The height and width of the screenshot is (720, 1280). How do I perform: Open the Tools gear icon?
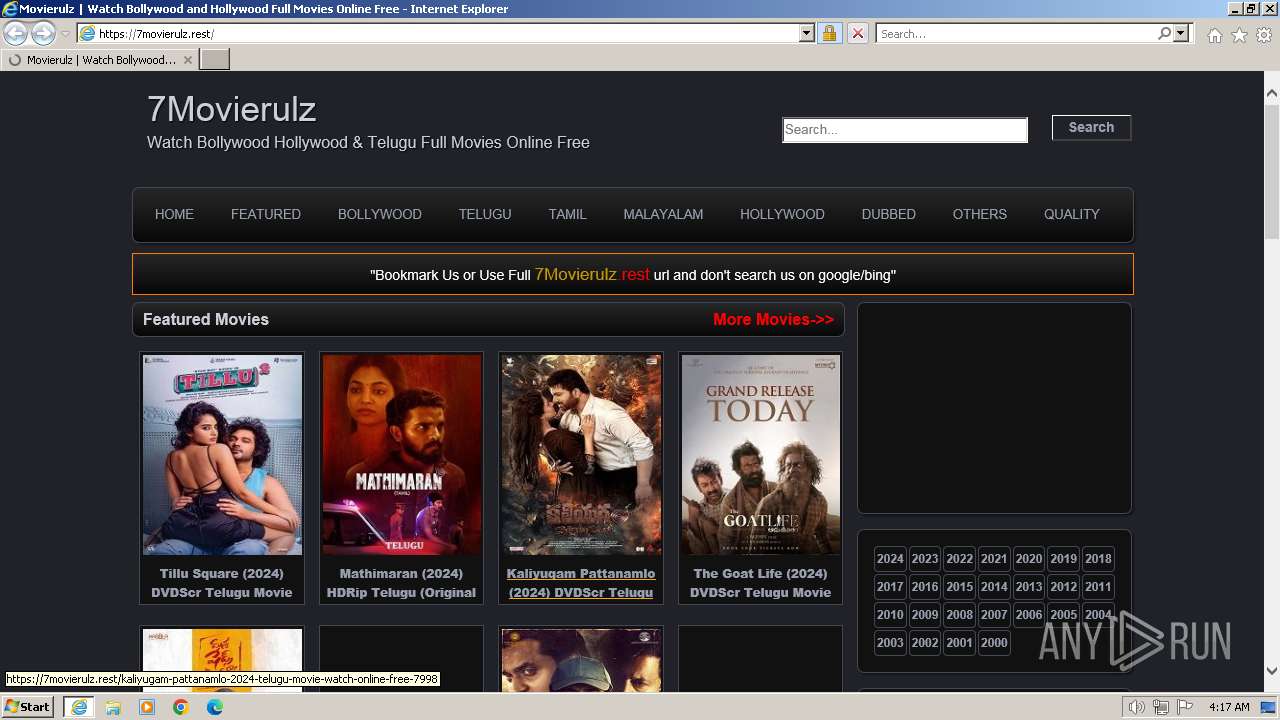tap(1264, 35)
